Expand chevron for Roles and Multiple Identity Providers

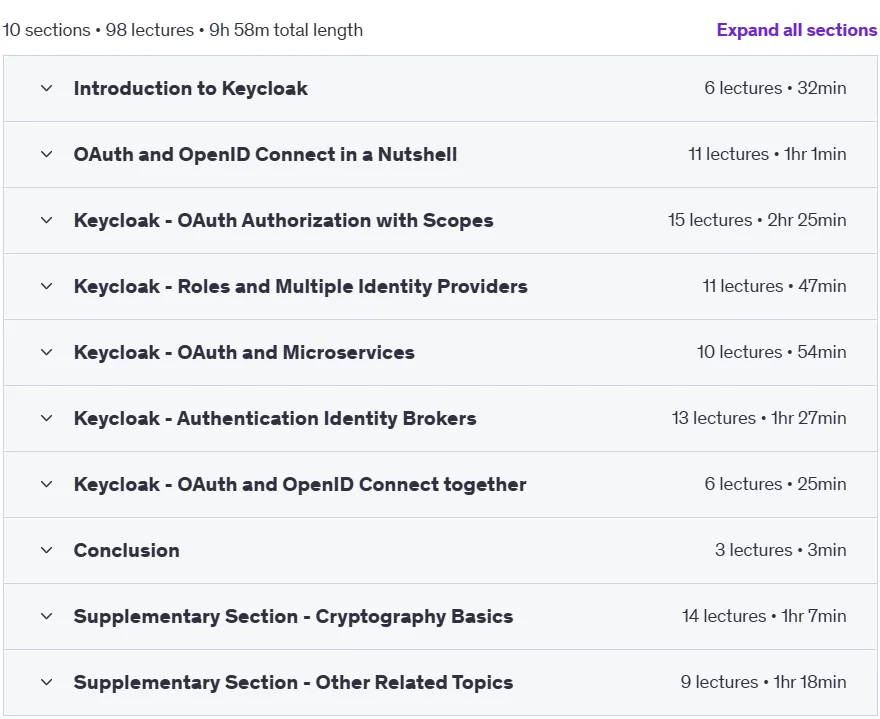(x=47, y=286)
